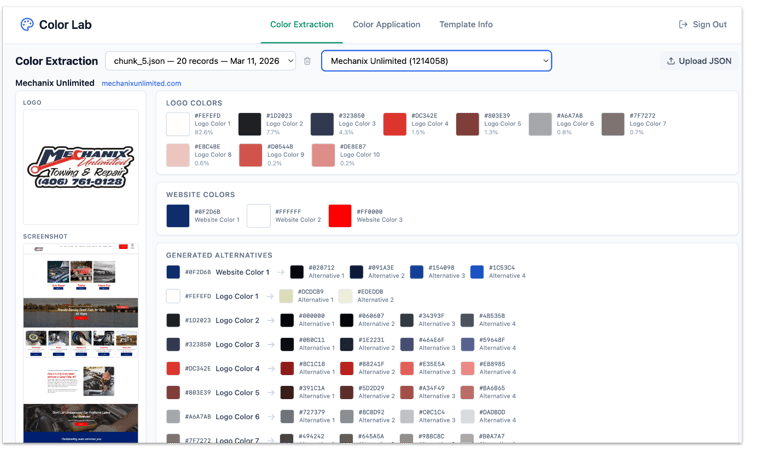This screenshot has height=458, width=768.
Task: Pick the navy #0F2D6B Website Color 1 swatch
Action: click(178, 216)
